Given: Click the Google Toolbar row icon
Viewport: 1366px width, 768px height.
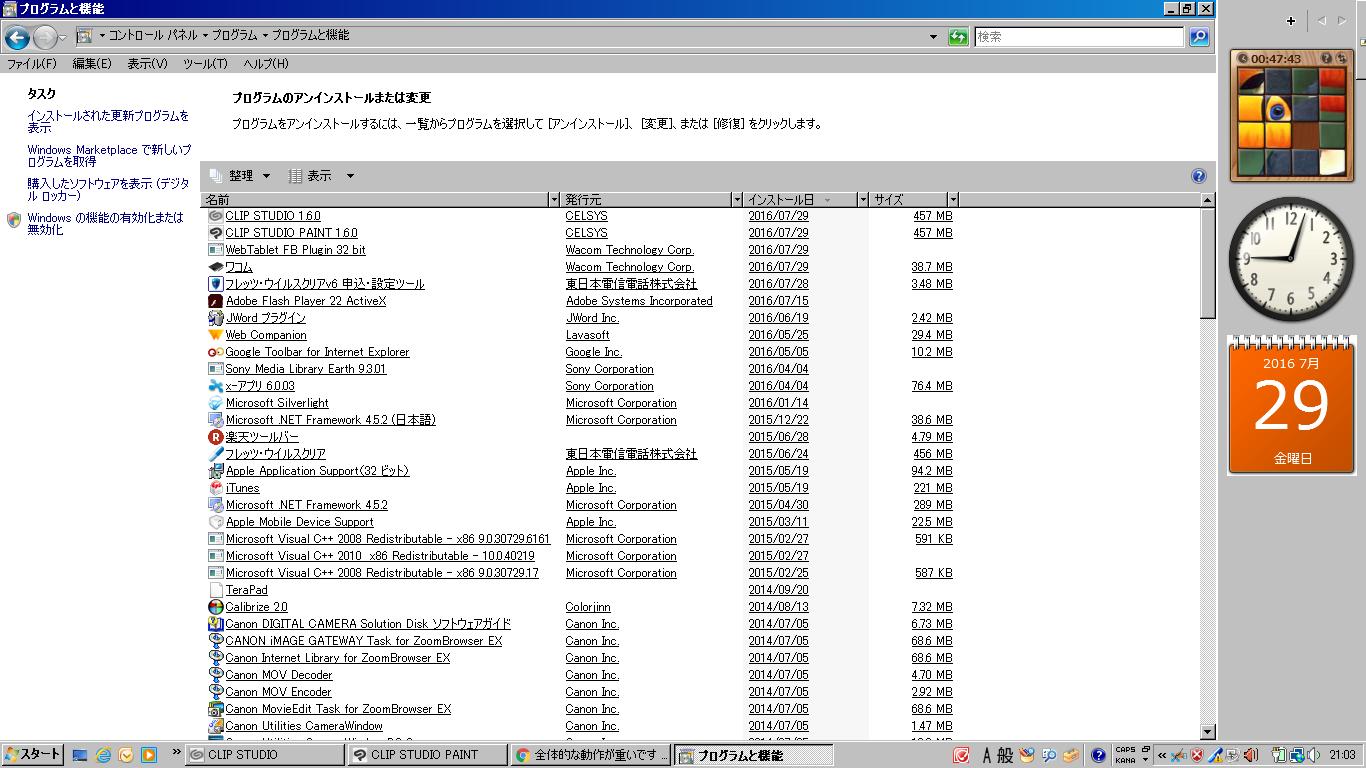Looking at the screenshot, I should tap(215, 352).
